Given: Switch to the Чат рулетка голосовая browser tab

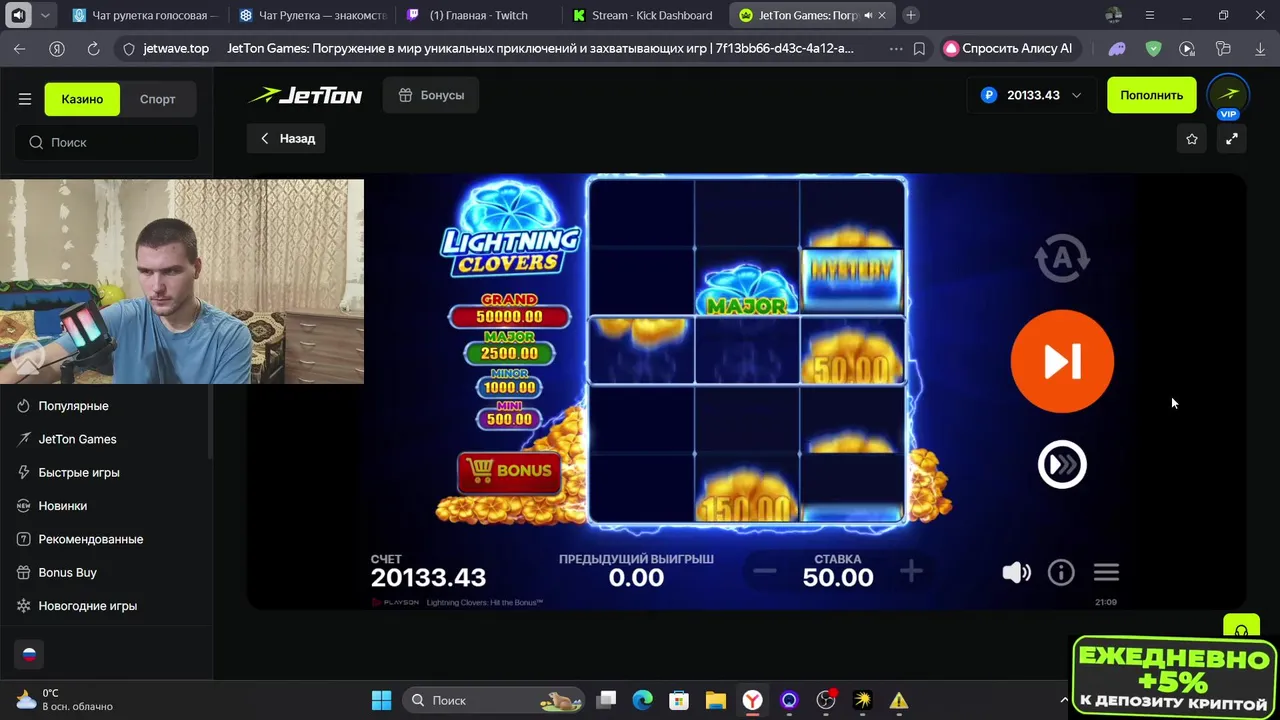Looking at the screenshot, I should (x=145, y=15).
